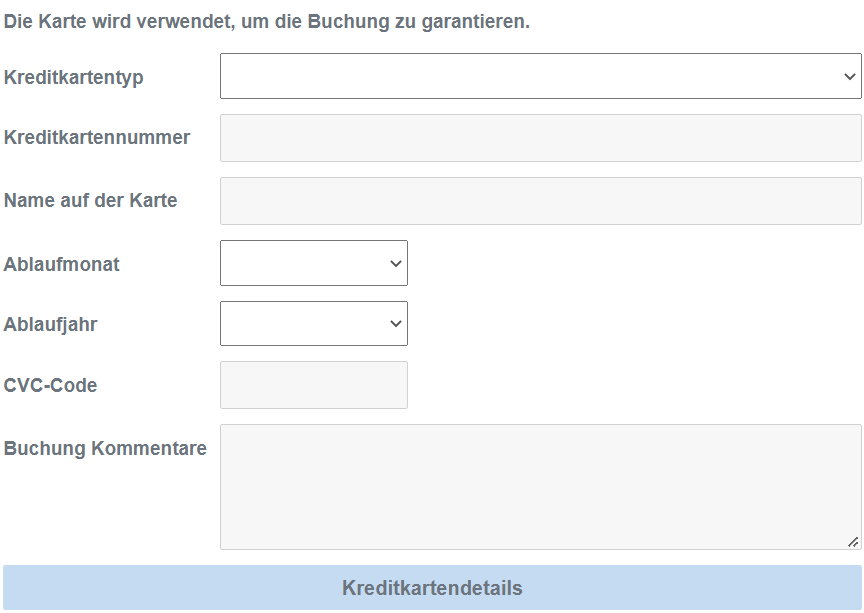Open the Ablaufjahr dropdown list
Image resolution: width=864 pixels, height=613 pixels.
[x=313, y=323]
